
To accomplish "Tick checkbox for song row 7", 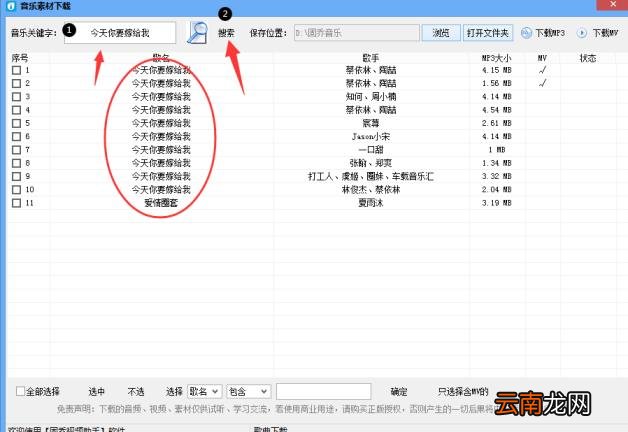I will coord(16,150).
